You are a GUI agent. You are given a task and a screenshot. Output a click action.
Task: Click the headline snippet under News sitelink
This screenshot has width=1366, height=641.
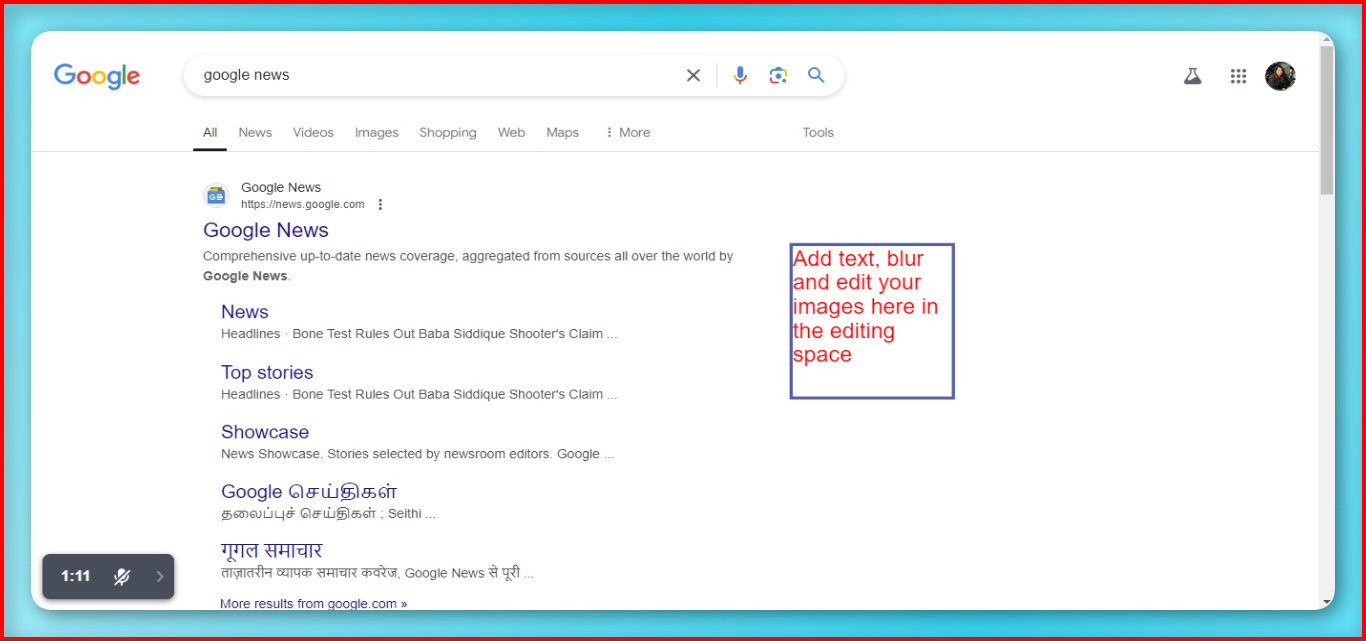419,334
